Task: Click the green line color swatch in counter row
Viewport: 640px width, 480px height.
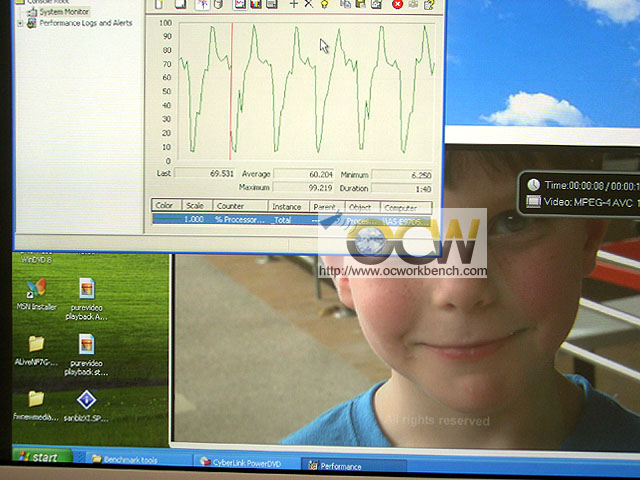Action: [167, 219]
